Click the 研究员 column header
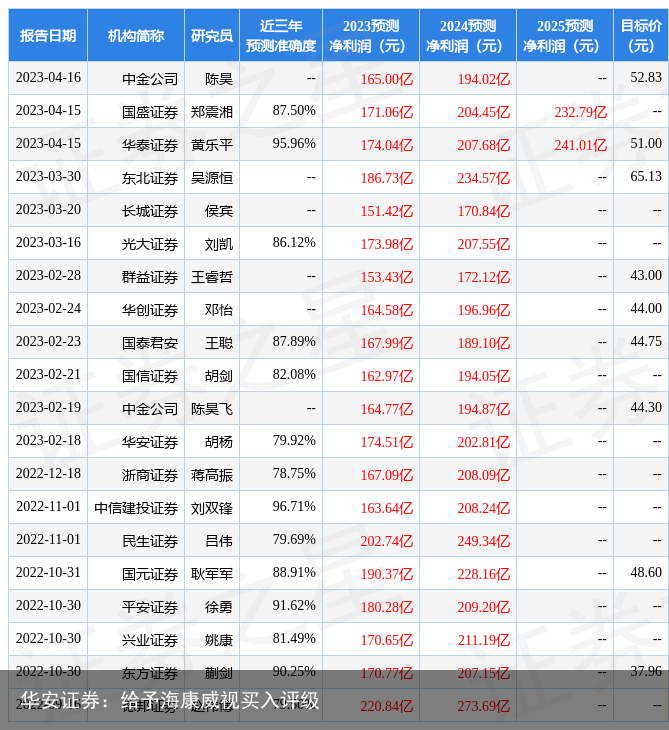This screenshot has width=669, height=730. pos(212,35)
